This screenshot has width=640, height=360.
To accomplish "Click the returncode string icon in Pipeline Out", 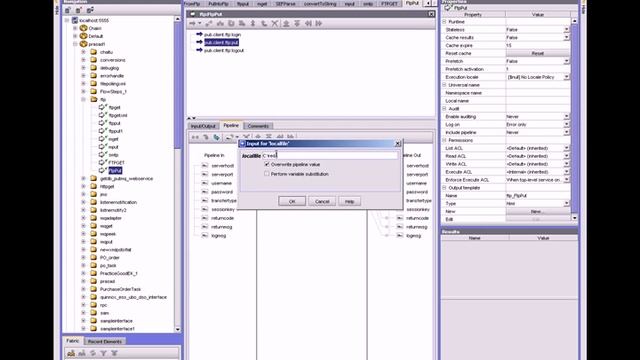I will coord(400,218).
